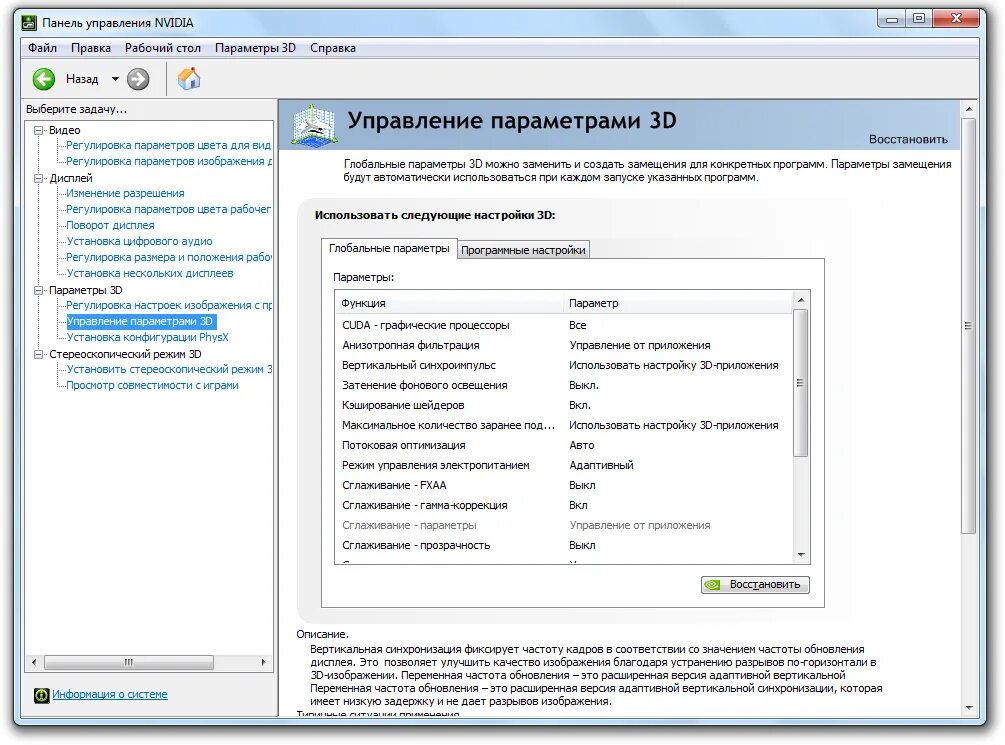
Task: Select Затенение фонового освещения row
Action: pos(563,385)
